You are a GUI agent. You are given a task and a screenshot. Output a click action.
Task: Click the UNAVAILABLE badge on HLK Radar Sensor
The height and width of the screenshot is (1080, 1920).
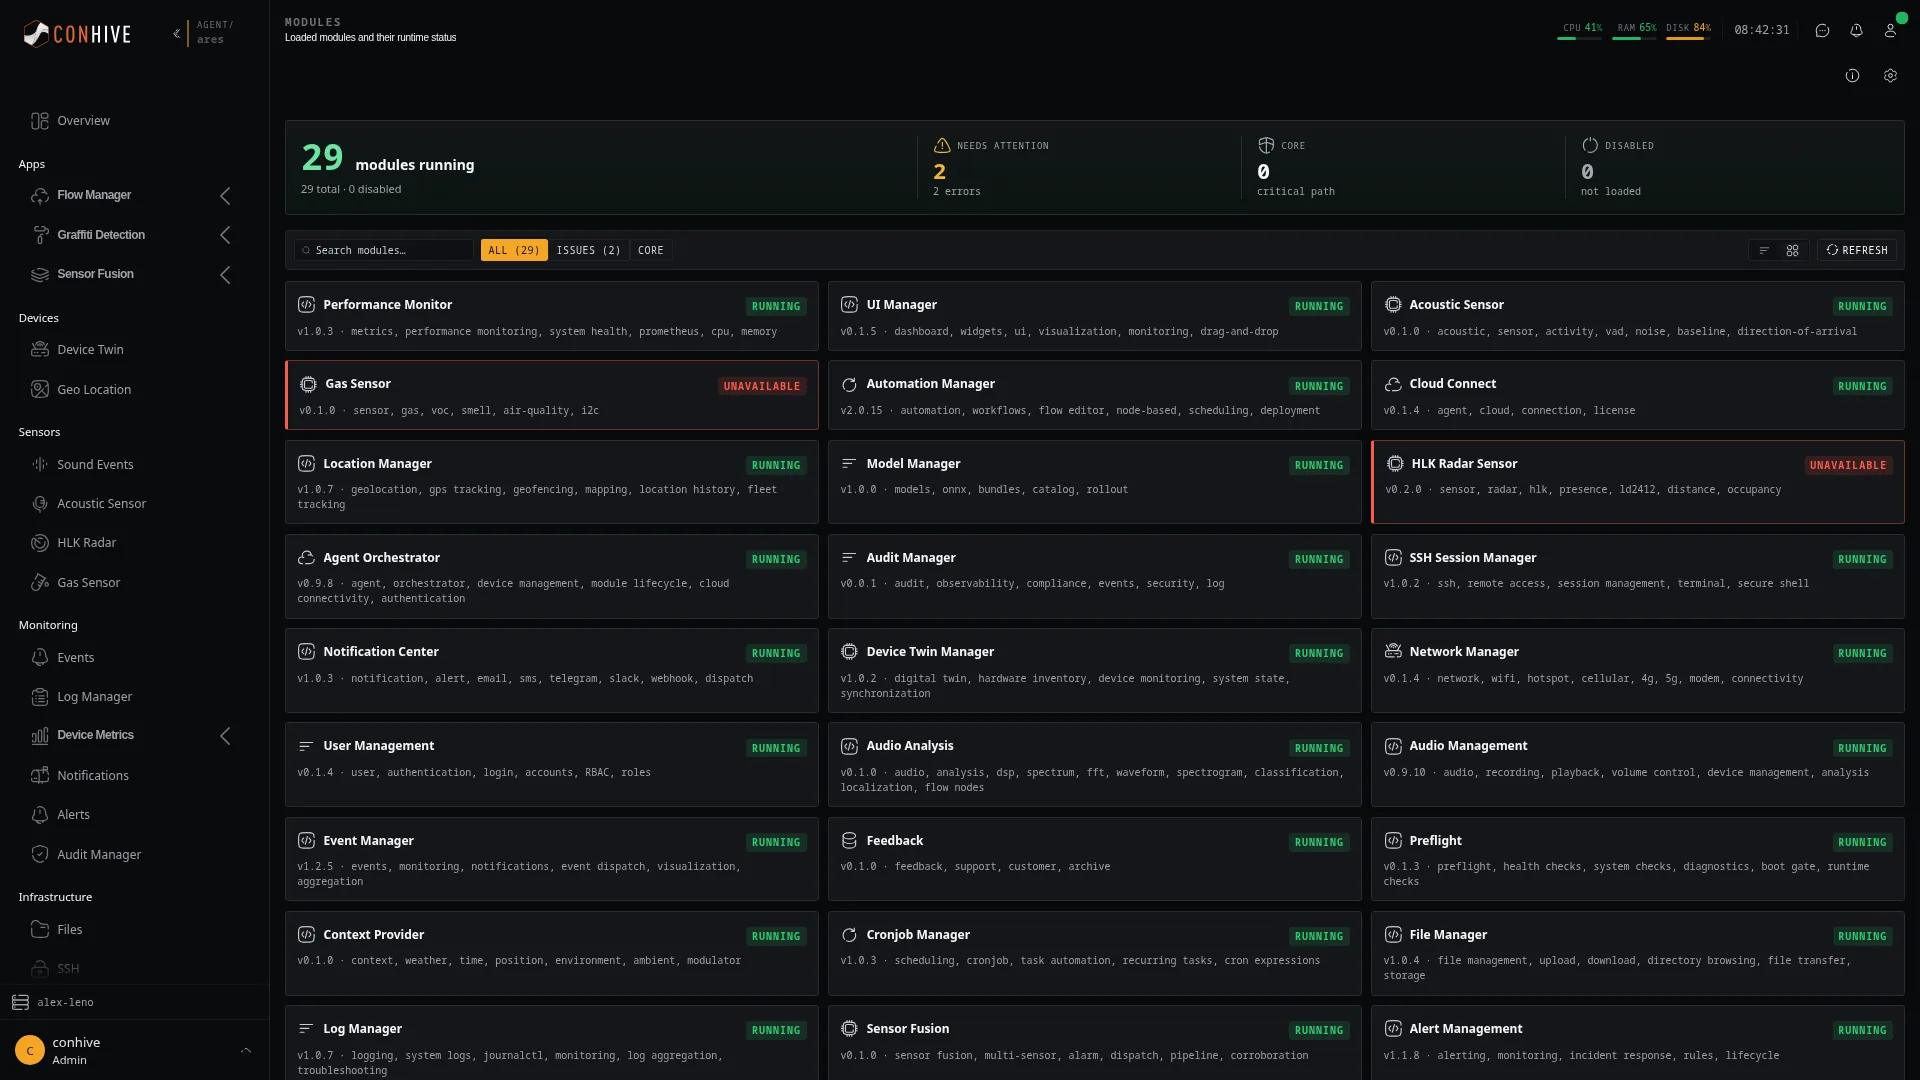point(1848,465)
